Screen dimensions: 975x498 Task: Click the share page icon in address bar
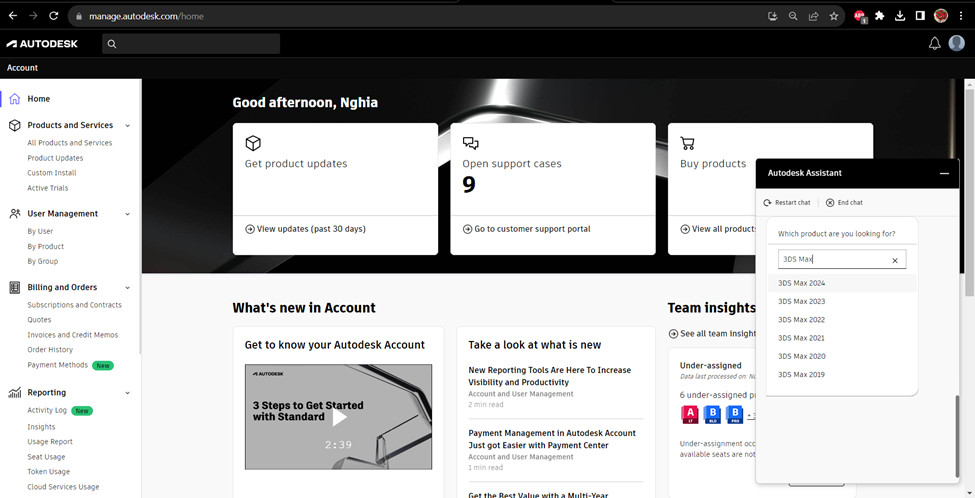point(813,16)
